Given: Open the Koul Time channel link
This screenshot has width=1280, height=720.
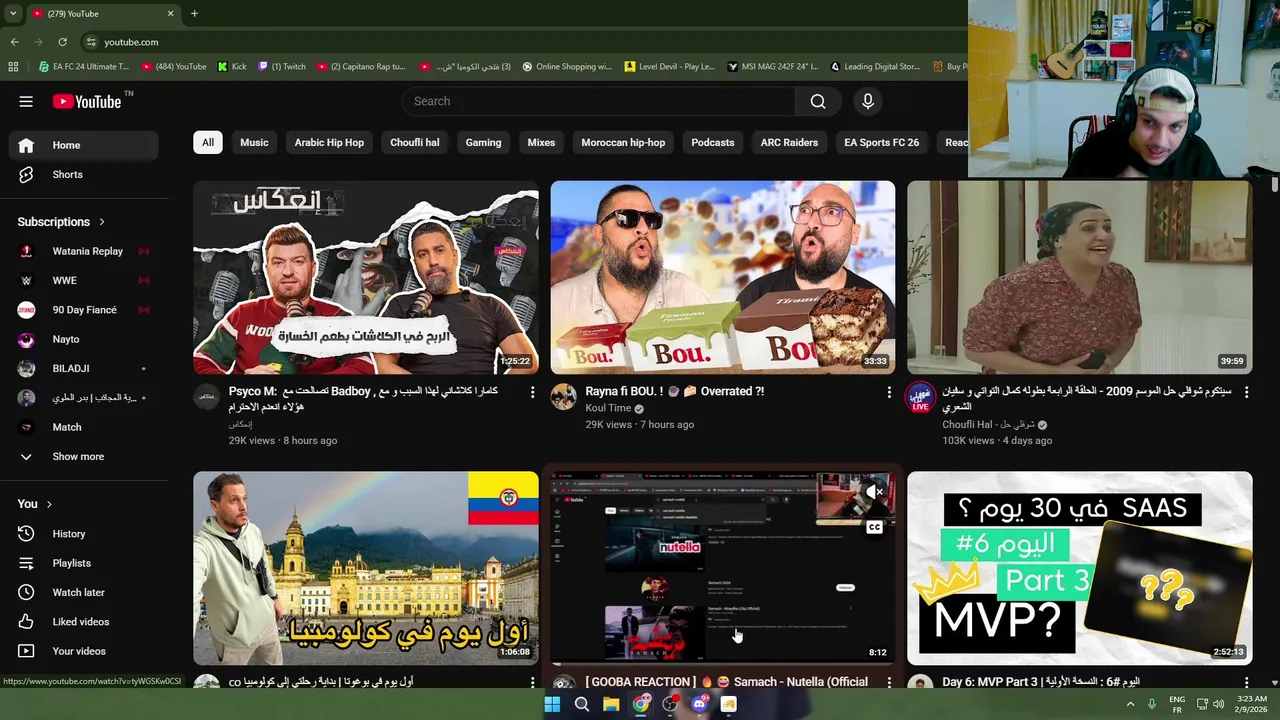Looking at the screenshot, I should 608,409.
